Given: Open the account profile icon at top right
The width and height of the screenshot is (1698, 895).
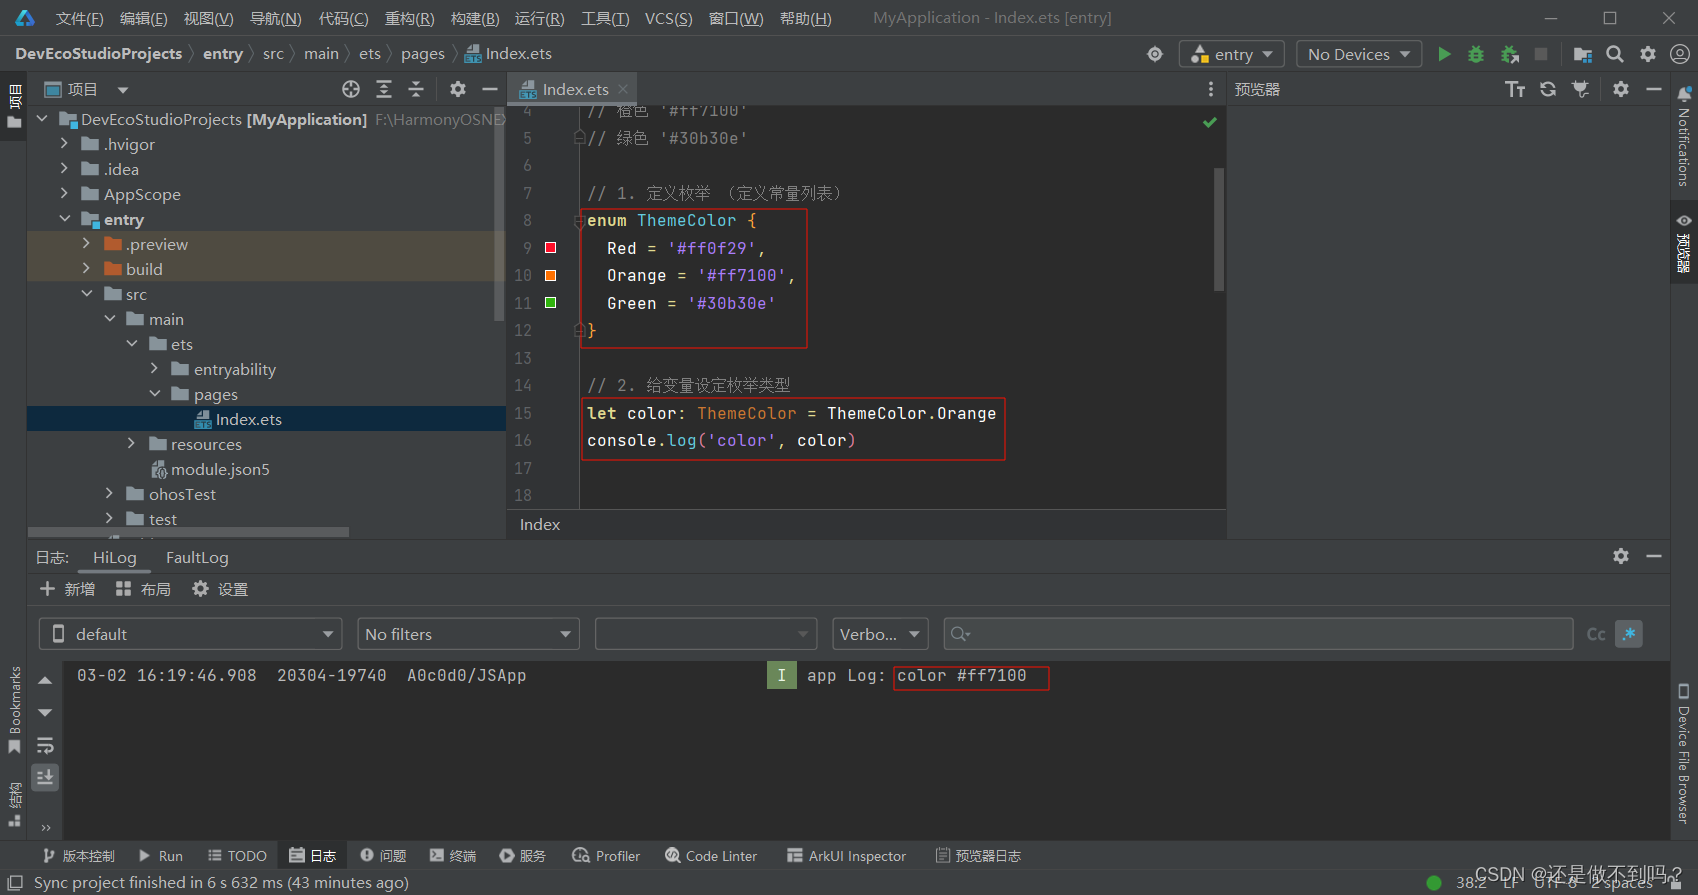Looking at the screenshot, I should pos(1680,54).
